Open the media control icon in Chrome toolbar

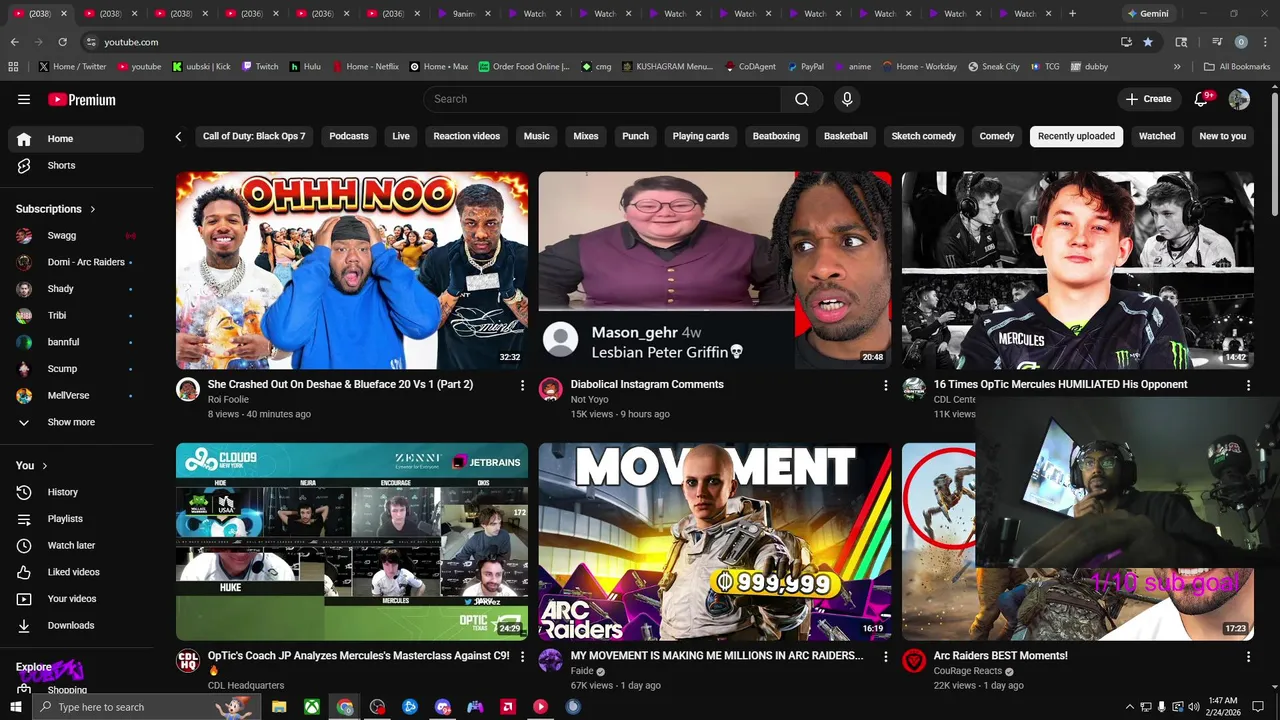coord(1217,42)
